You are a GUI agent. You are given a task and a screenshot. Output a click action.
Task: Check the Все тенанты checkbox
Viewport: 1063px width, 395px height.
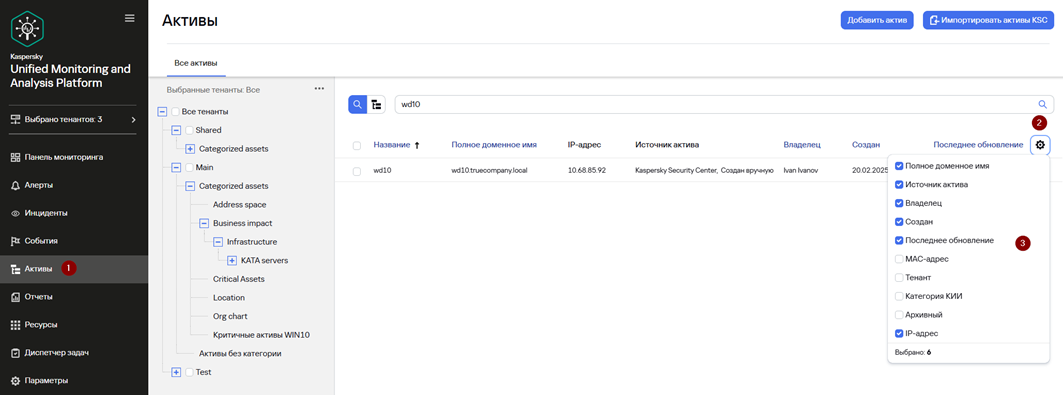coord(176,111)
